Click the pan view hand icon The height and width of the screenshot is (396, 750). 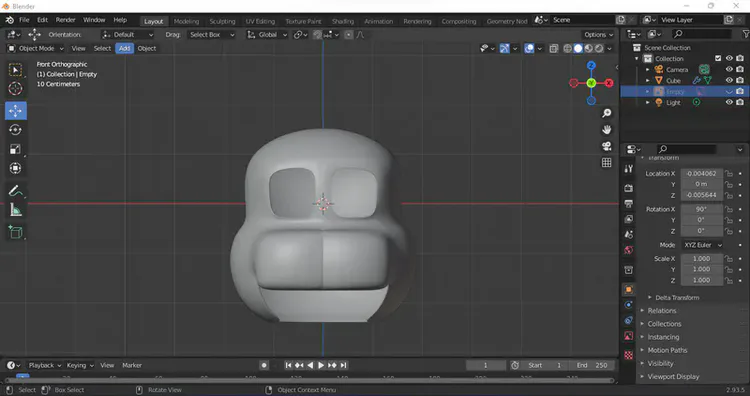point(607,130)
